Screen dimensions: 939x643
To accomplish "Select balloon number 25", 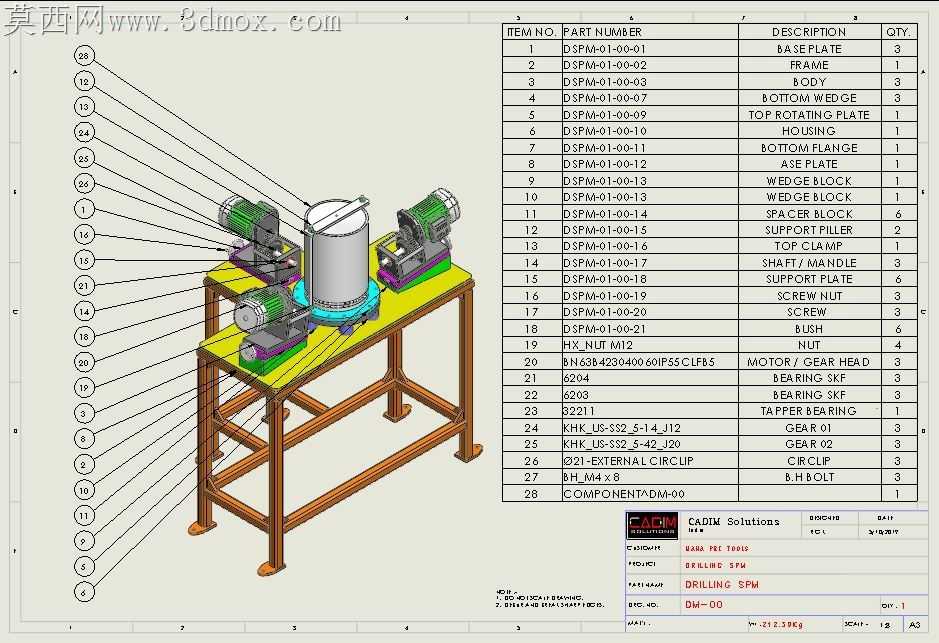I will [x=84, y=158].
